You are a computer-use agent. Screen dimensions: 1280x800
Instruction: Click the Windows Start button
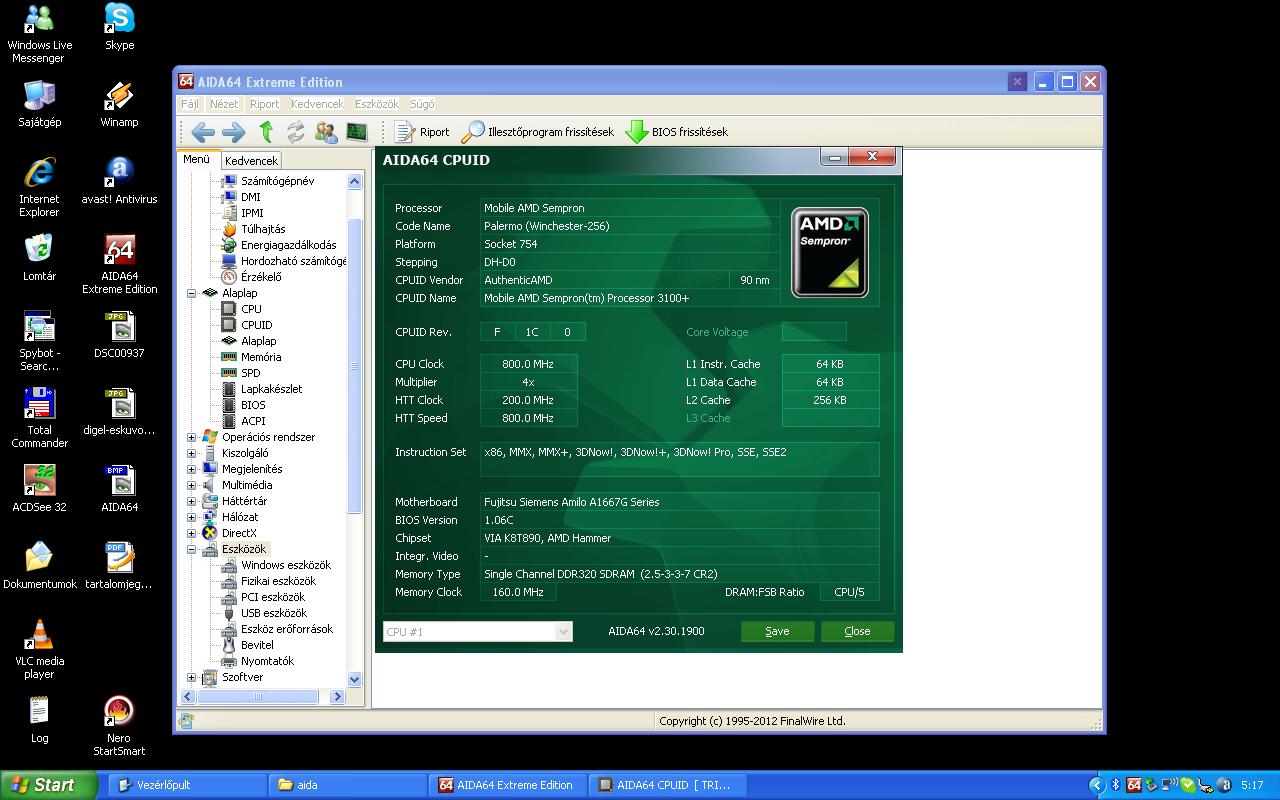[48, 785]
